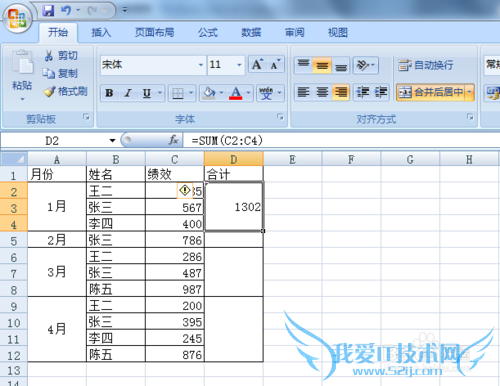Select cell with value 786
The height and width of the screenshot is (386, 500).
tap(175, 240)
